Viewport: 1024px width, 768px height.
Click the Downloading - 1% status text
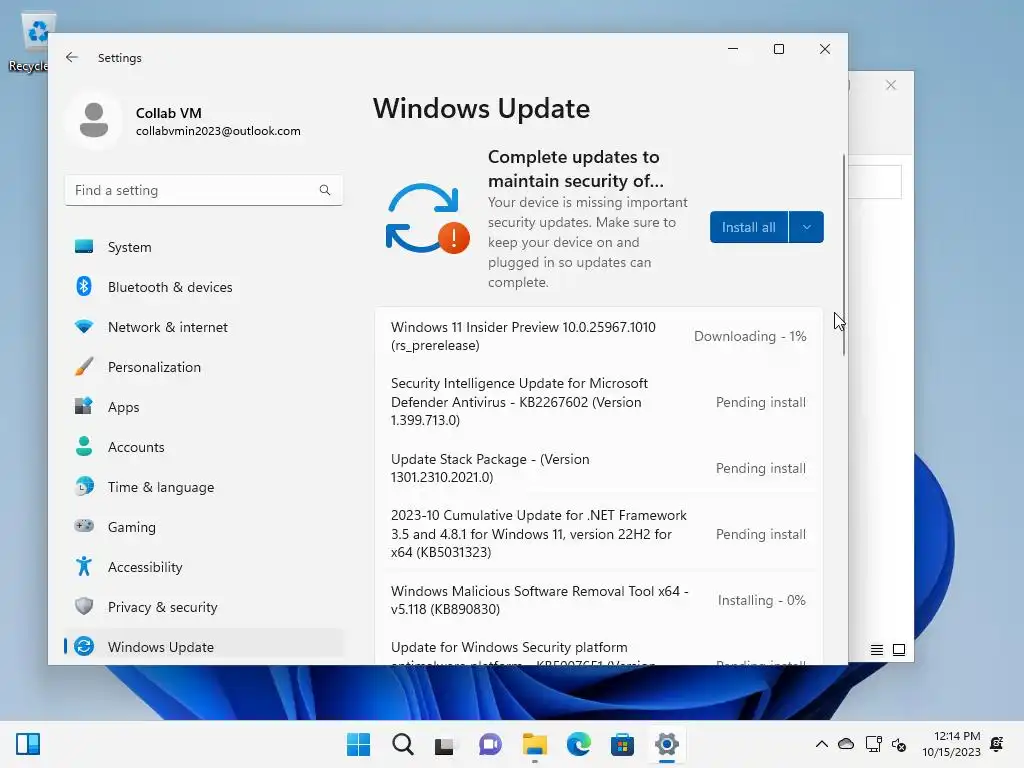750,336
